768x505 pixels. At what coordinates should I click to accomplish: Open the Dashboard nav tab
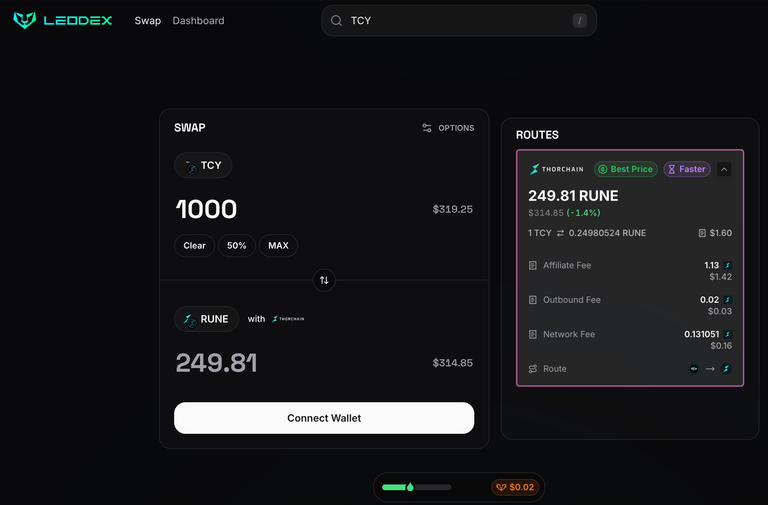(x=198, y=21)
